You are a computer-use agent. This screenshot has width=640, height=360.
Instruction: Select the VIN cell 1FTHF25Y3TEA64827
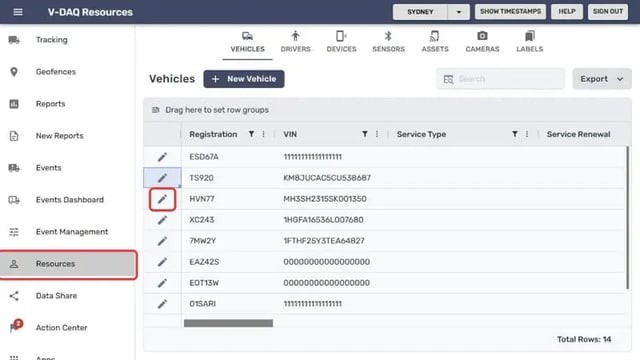(x=324, y=241)
